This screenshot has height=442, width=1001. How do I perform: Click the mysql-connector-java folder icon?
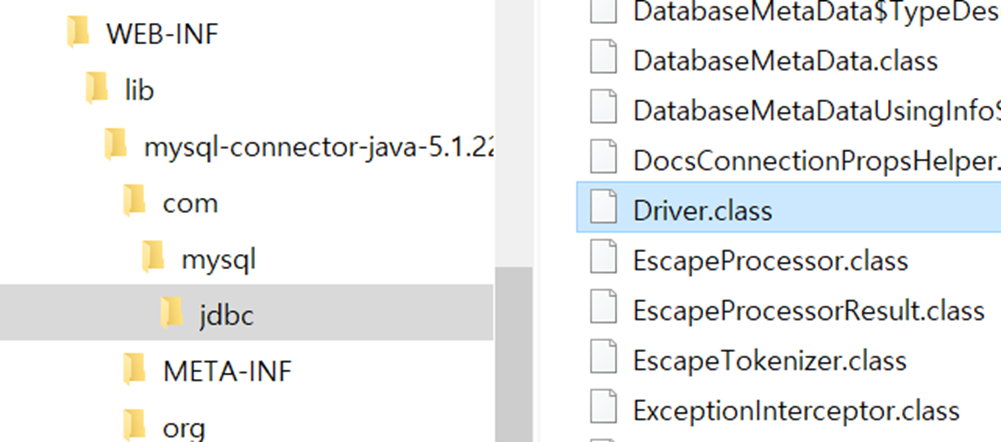(117, 145)
